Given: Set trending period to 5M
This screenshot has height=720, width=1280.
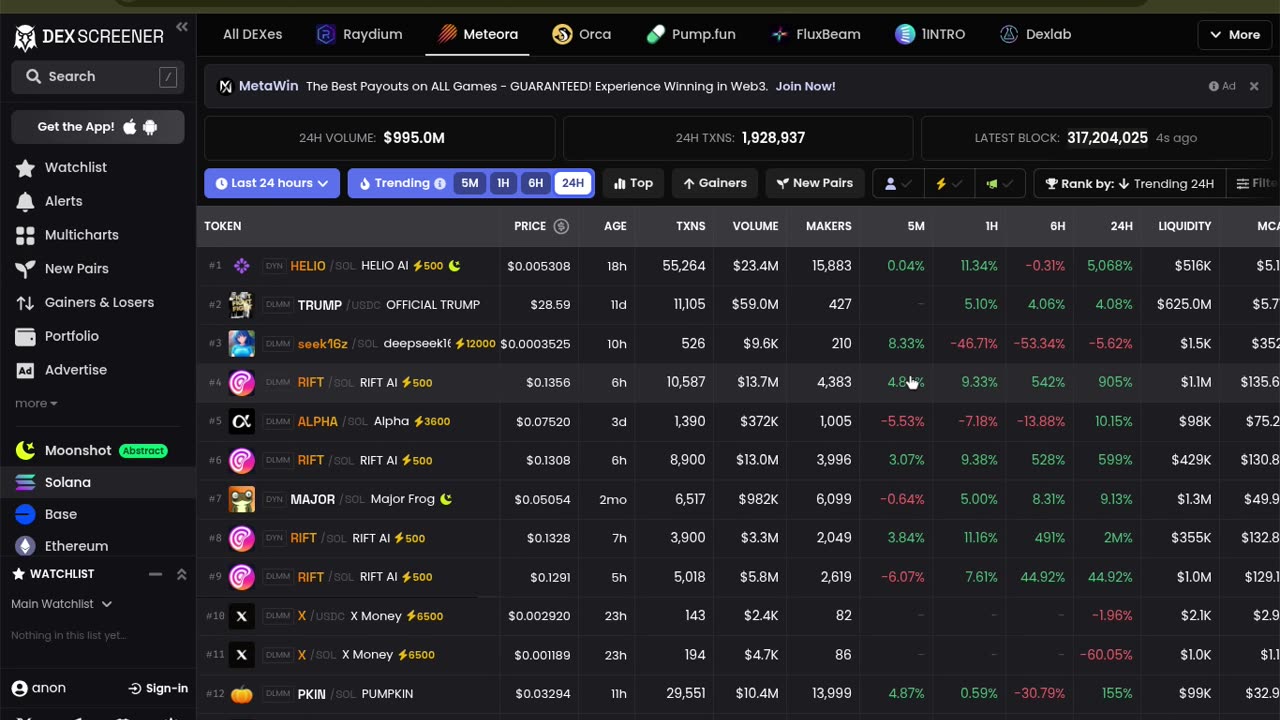Looking at the screenshot, I should (470, 183).
